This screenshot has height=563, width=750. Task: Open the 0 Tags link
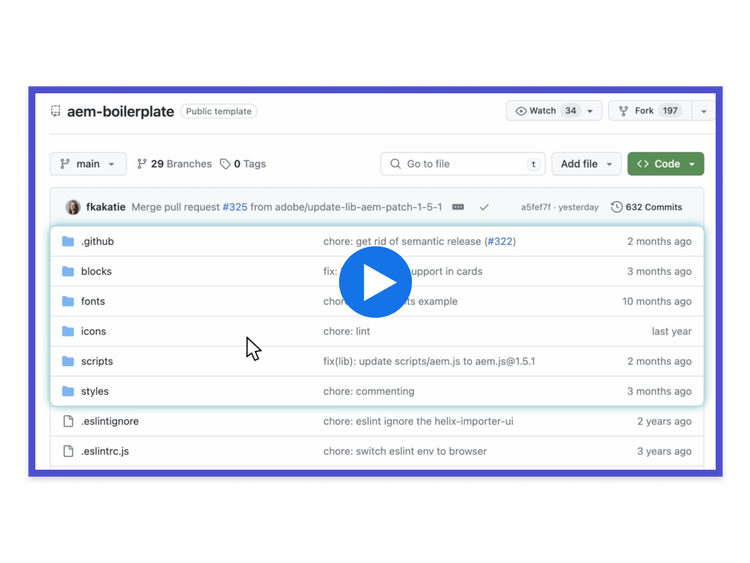tap(243, 164)
